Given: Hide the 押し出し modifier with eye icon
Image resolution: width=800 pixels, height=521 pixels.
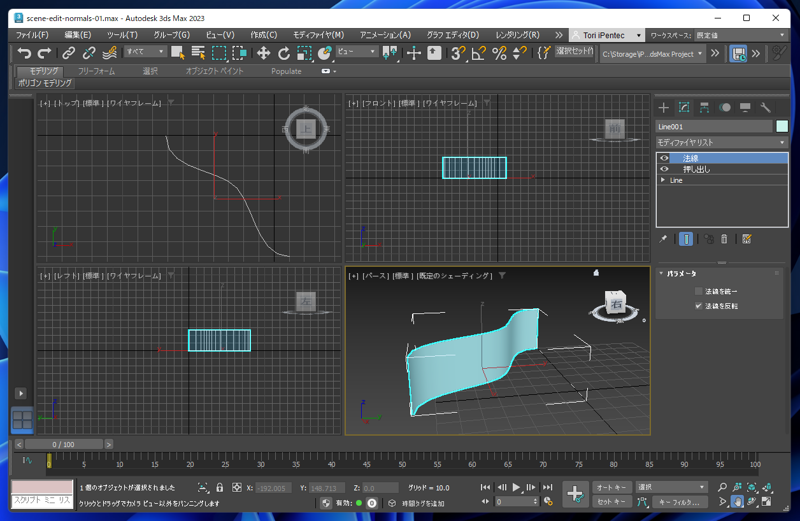Looking at the screenshot, I should point(664,169).
